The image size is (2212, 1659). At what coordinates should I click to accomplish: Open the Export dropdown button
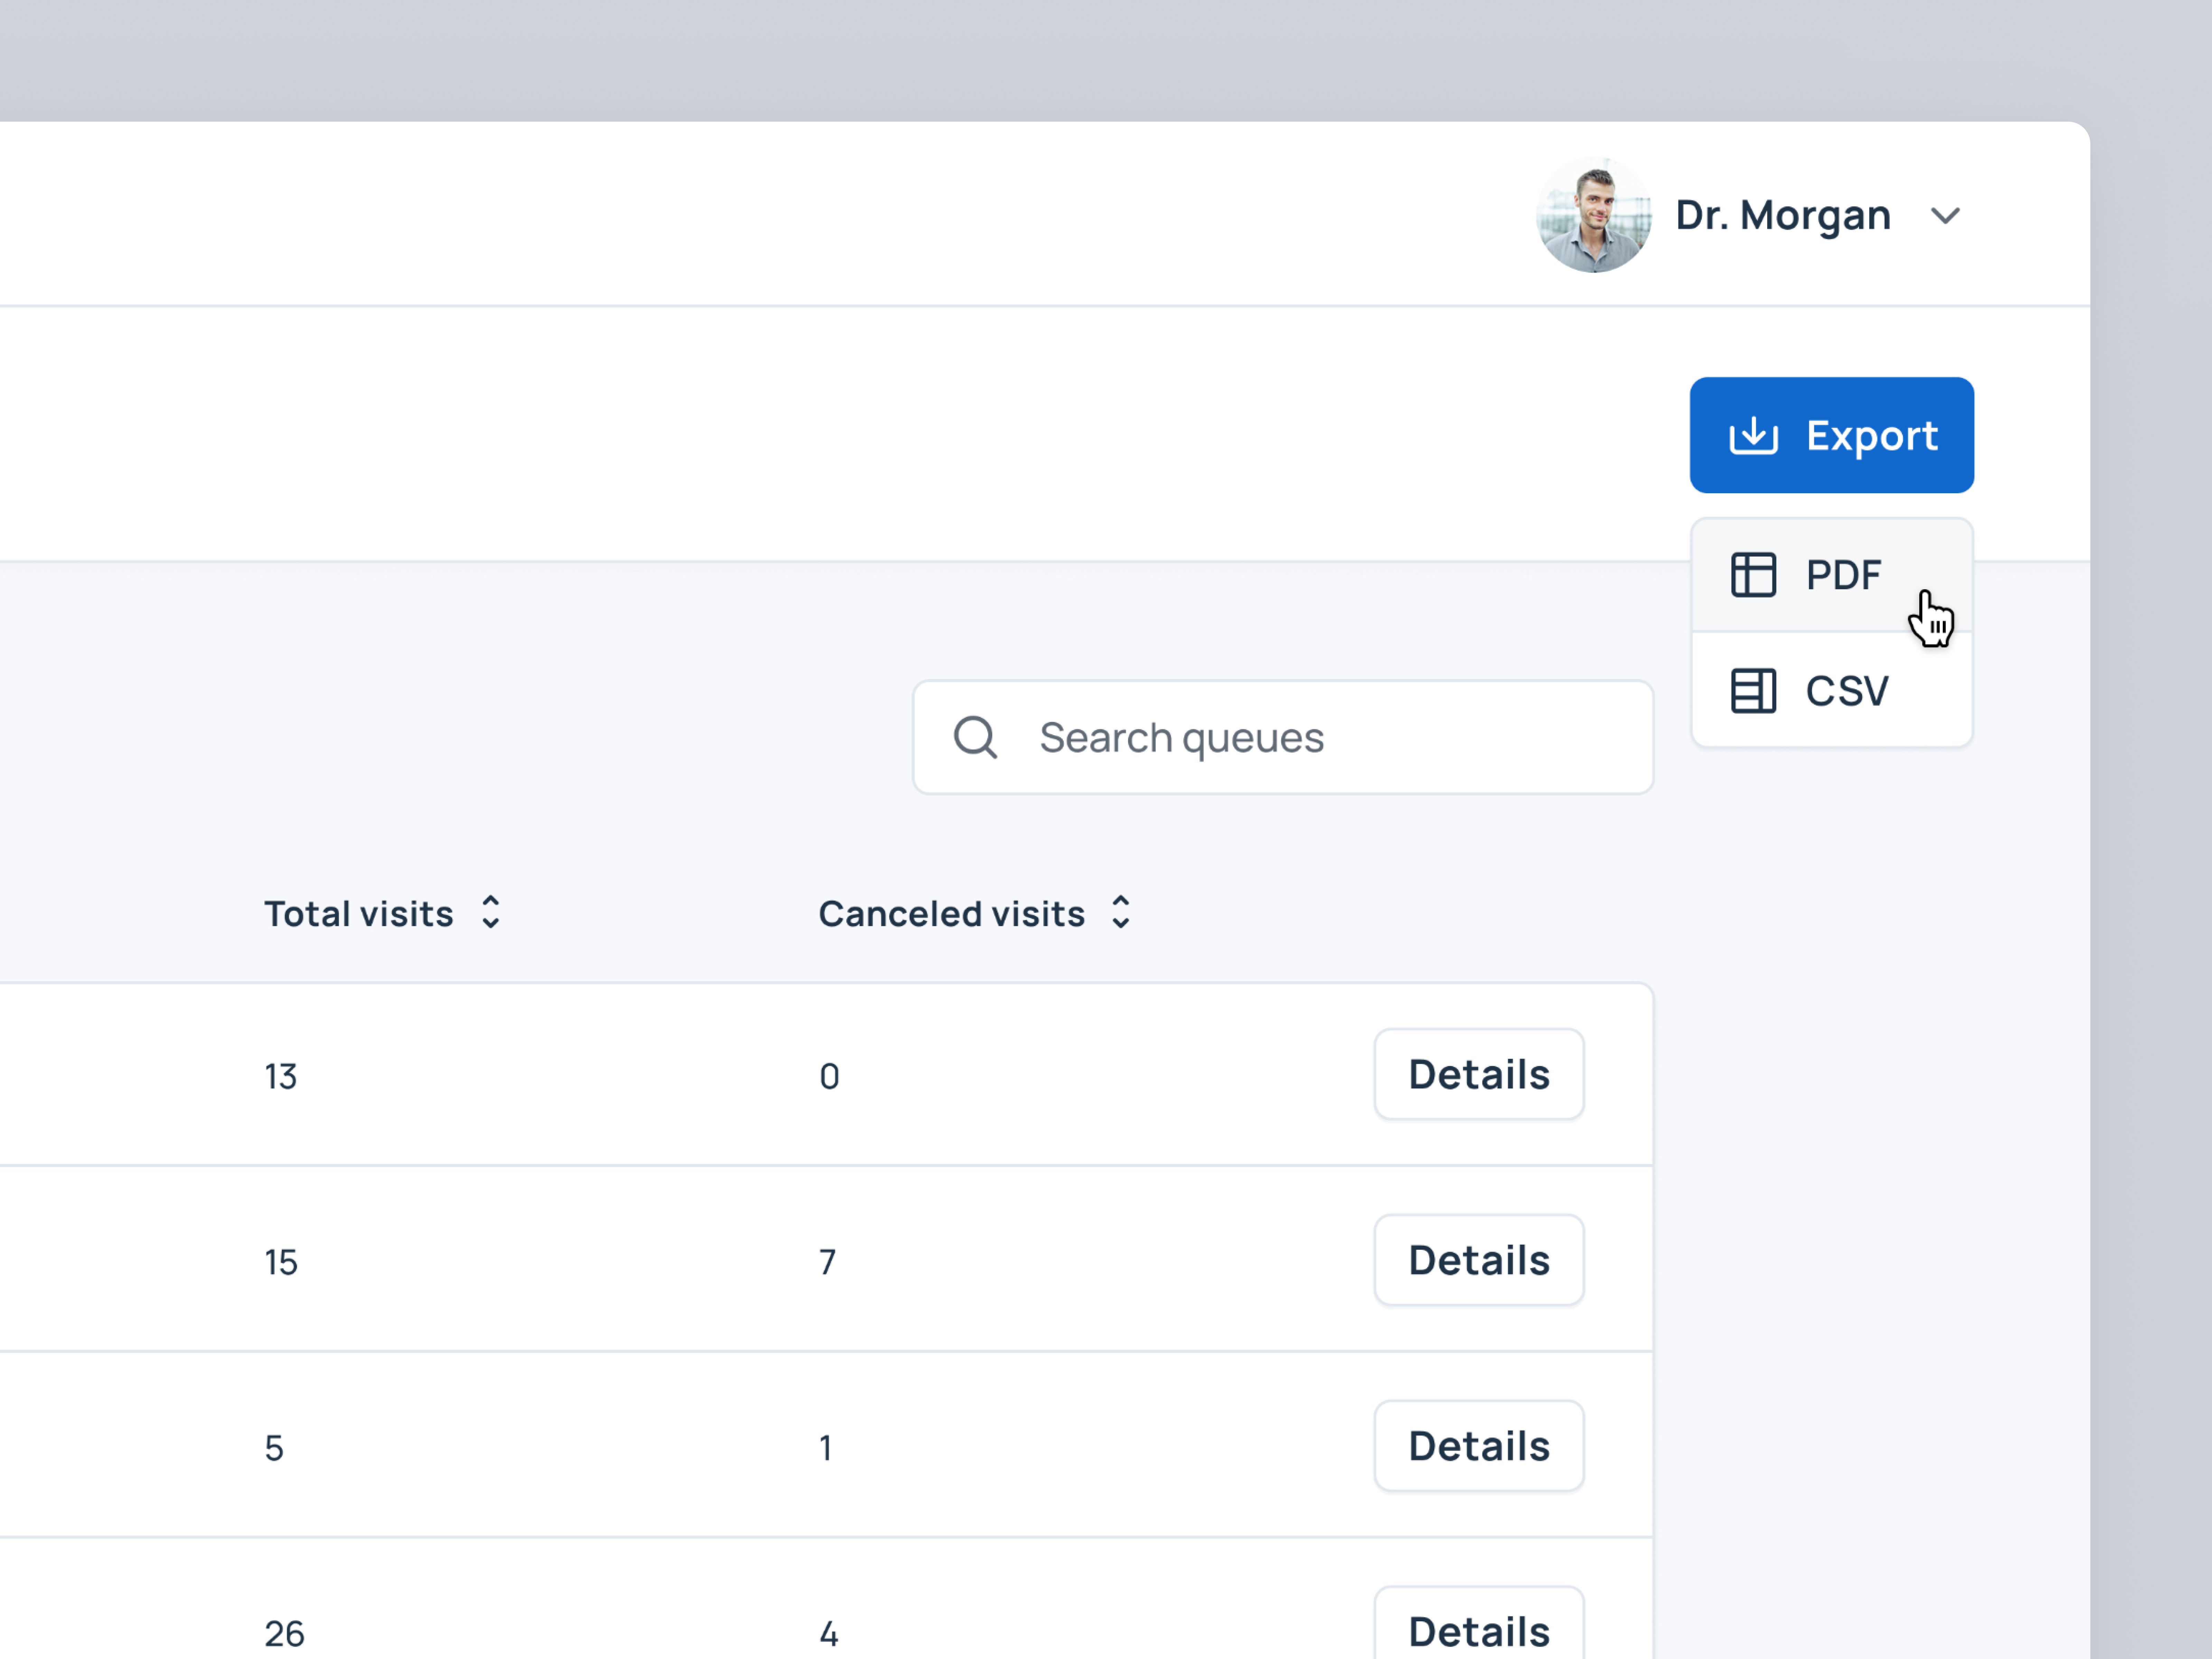pyautogui.click(x=1831, y=435)
